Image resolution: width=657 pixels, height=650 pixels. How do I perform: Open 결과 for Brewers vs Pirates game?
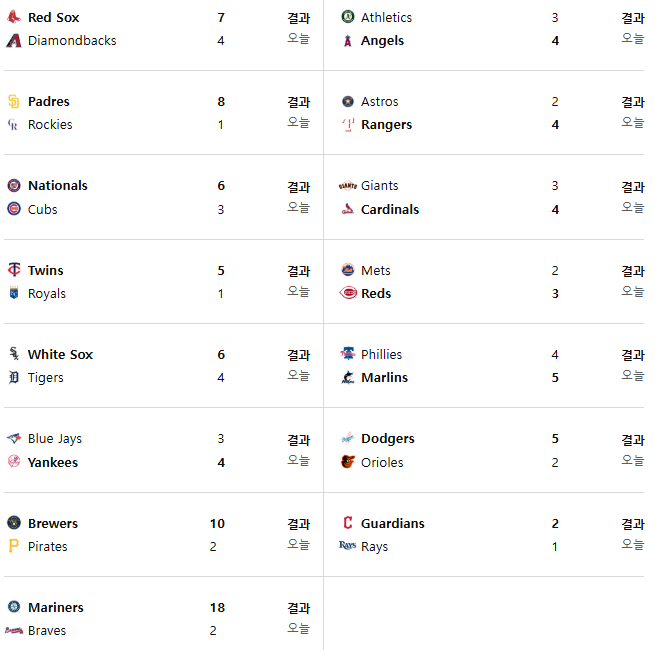click(298, 524)
